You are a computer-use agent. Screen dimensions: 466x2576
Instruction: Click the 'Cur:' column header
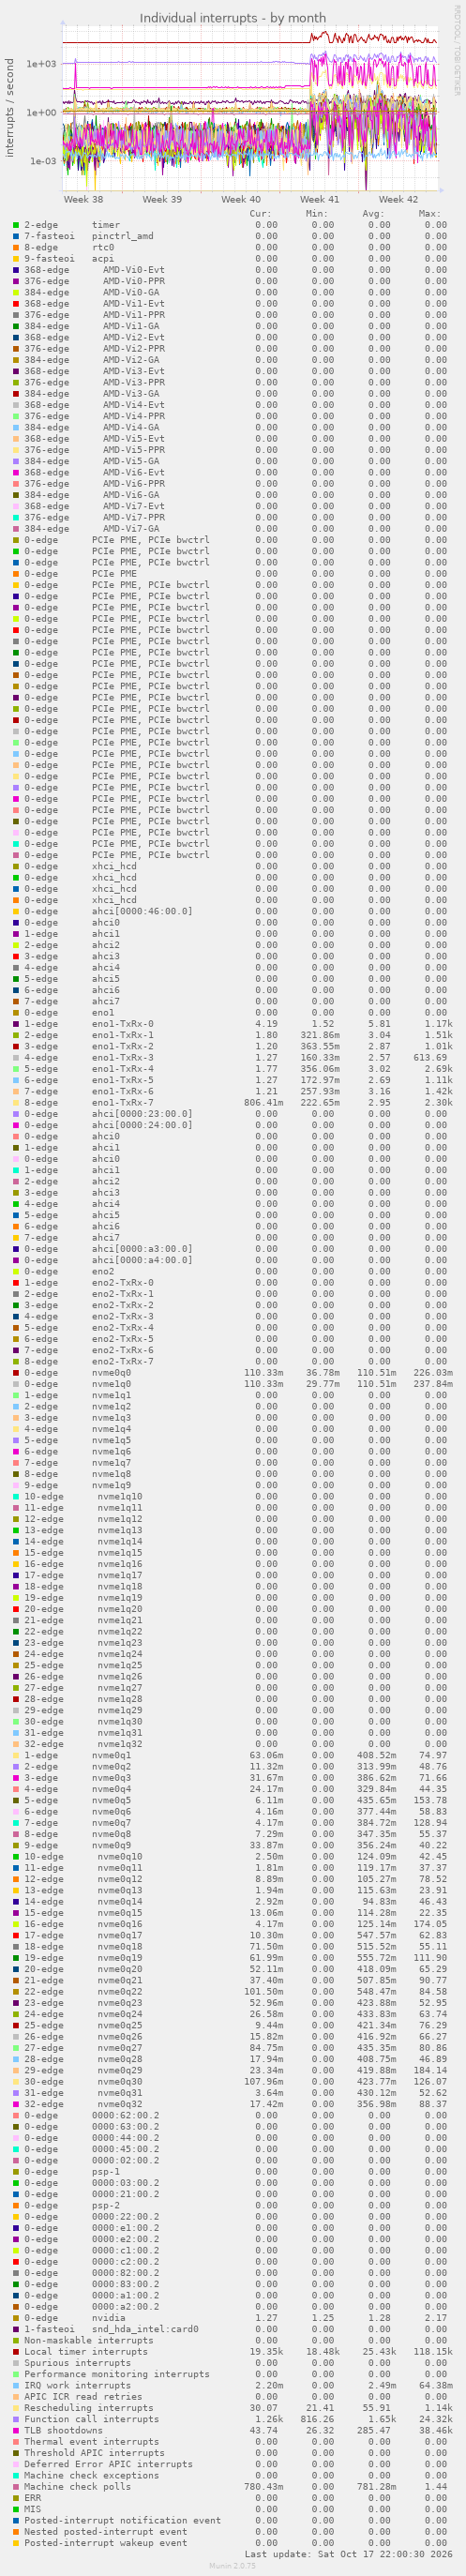tap(260, 213)
